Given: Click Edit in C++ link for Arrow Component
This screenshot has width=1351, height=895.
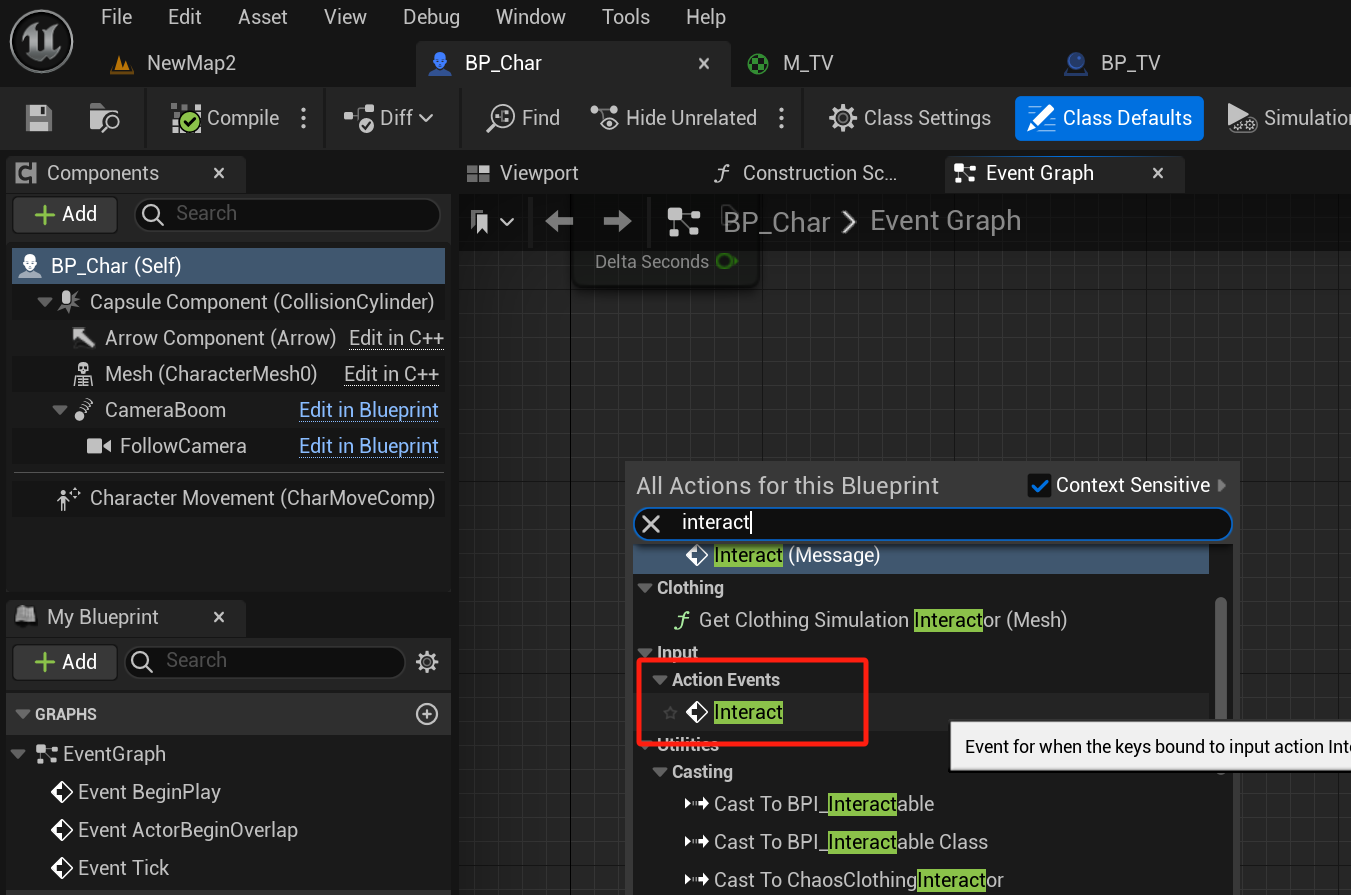Looking at the screenshot, I should (x=396, y=338).
